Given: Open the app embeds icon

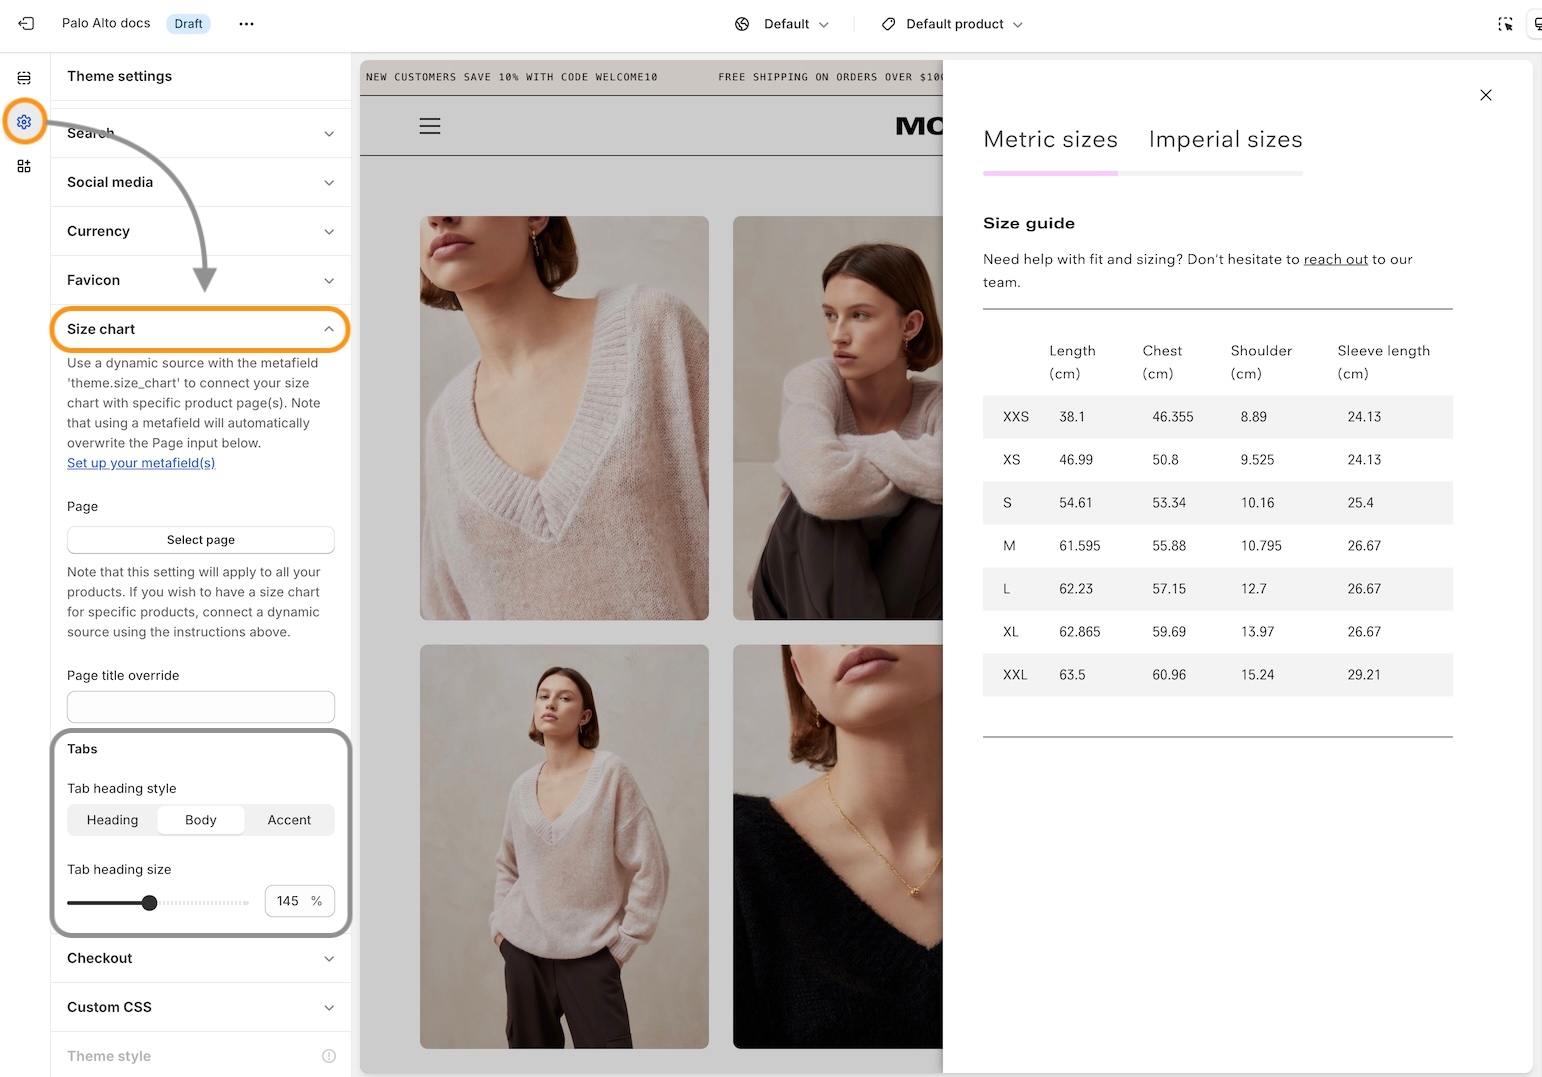Looking at the screenshot, I should [x=24, y=166].
